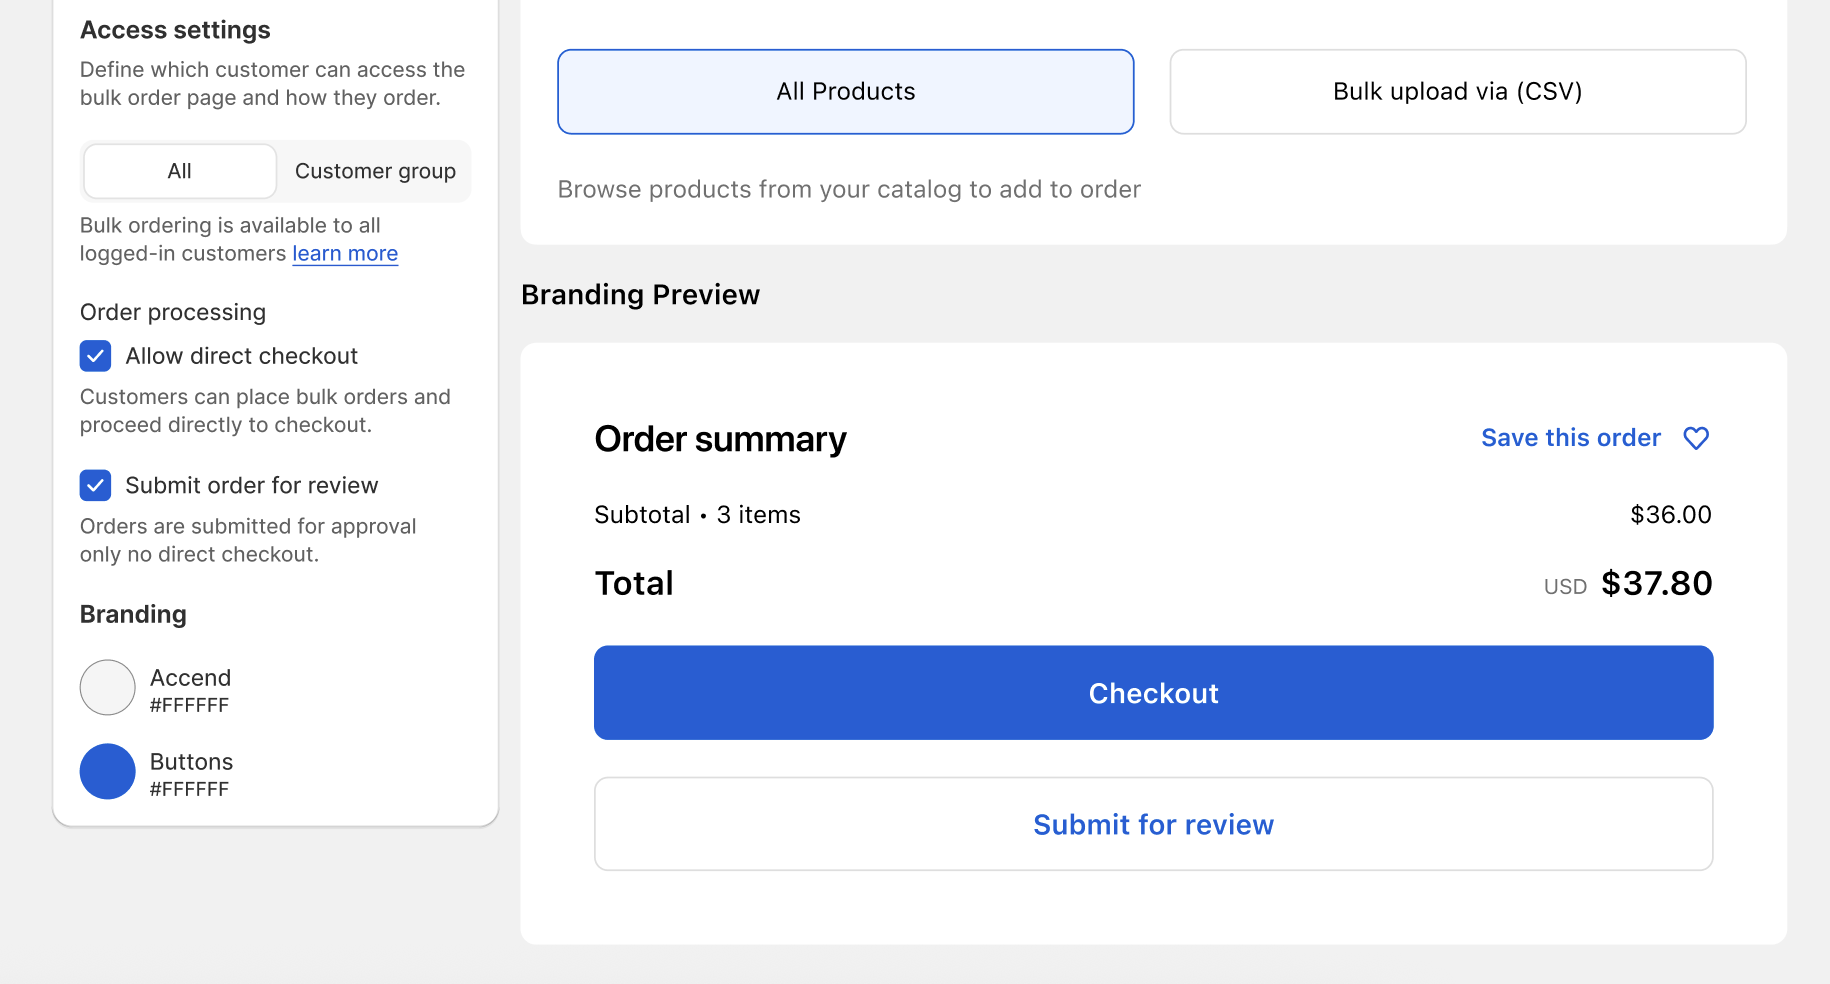Toggle the Submit order for review checkbox
This screenshot has height=984, width=1830.
pyautogui.click(x=95, y=485)
